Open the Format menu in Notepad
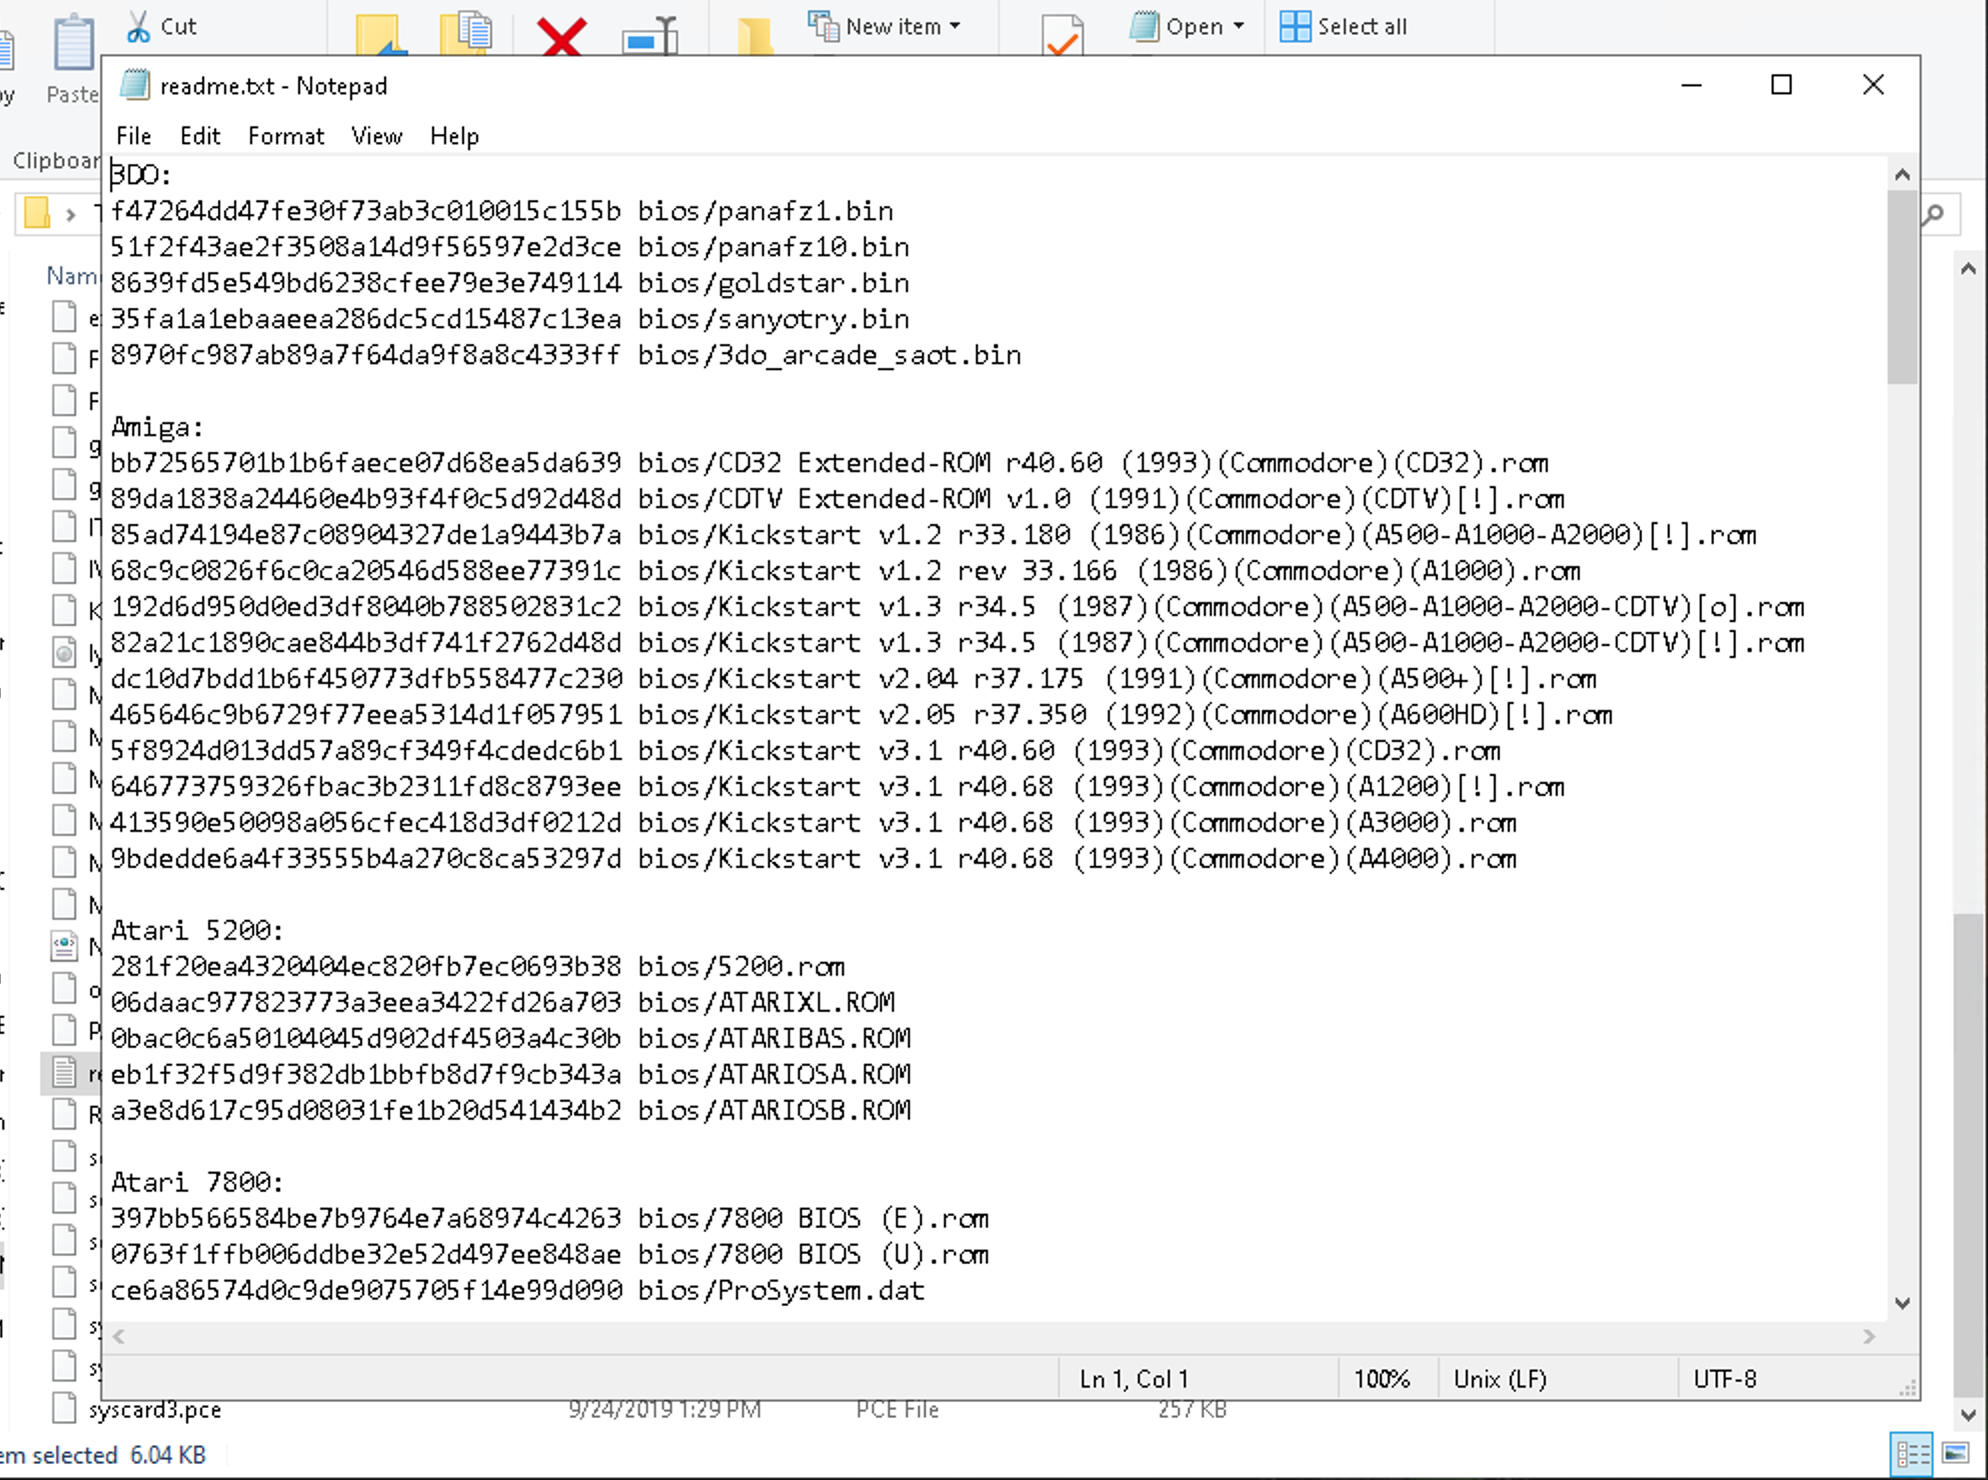1988x1480 pixels. point(286,136)
